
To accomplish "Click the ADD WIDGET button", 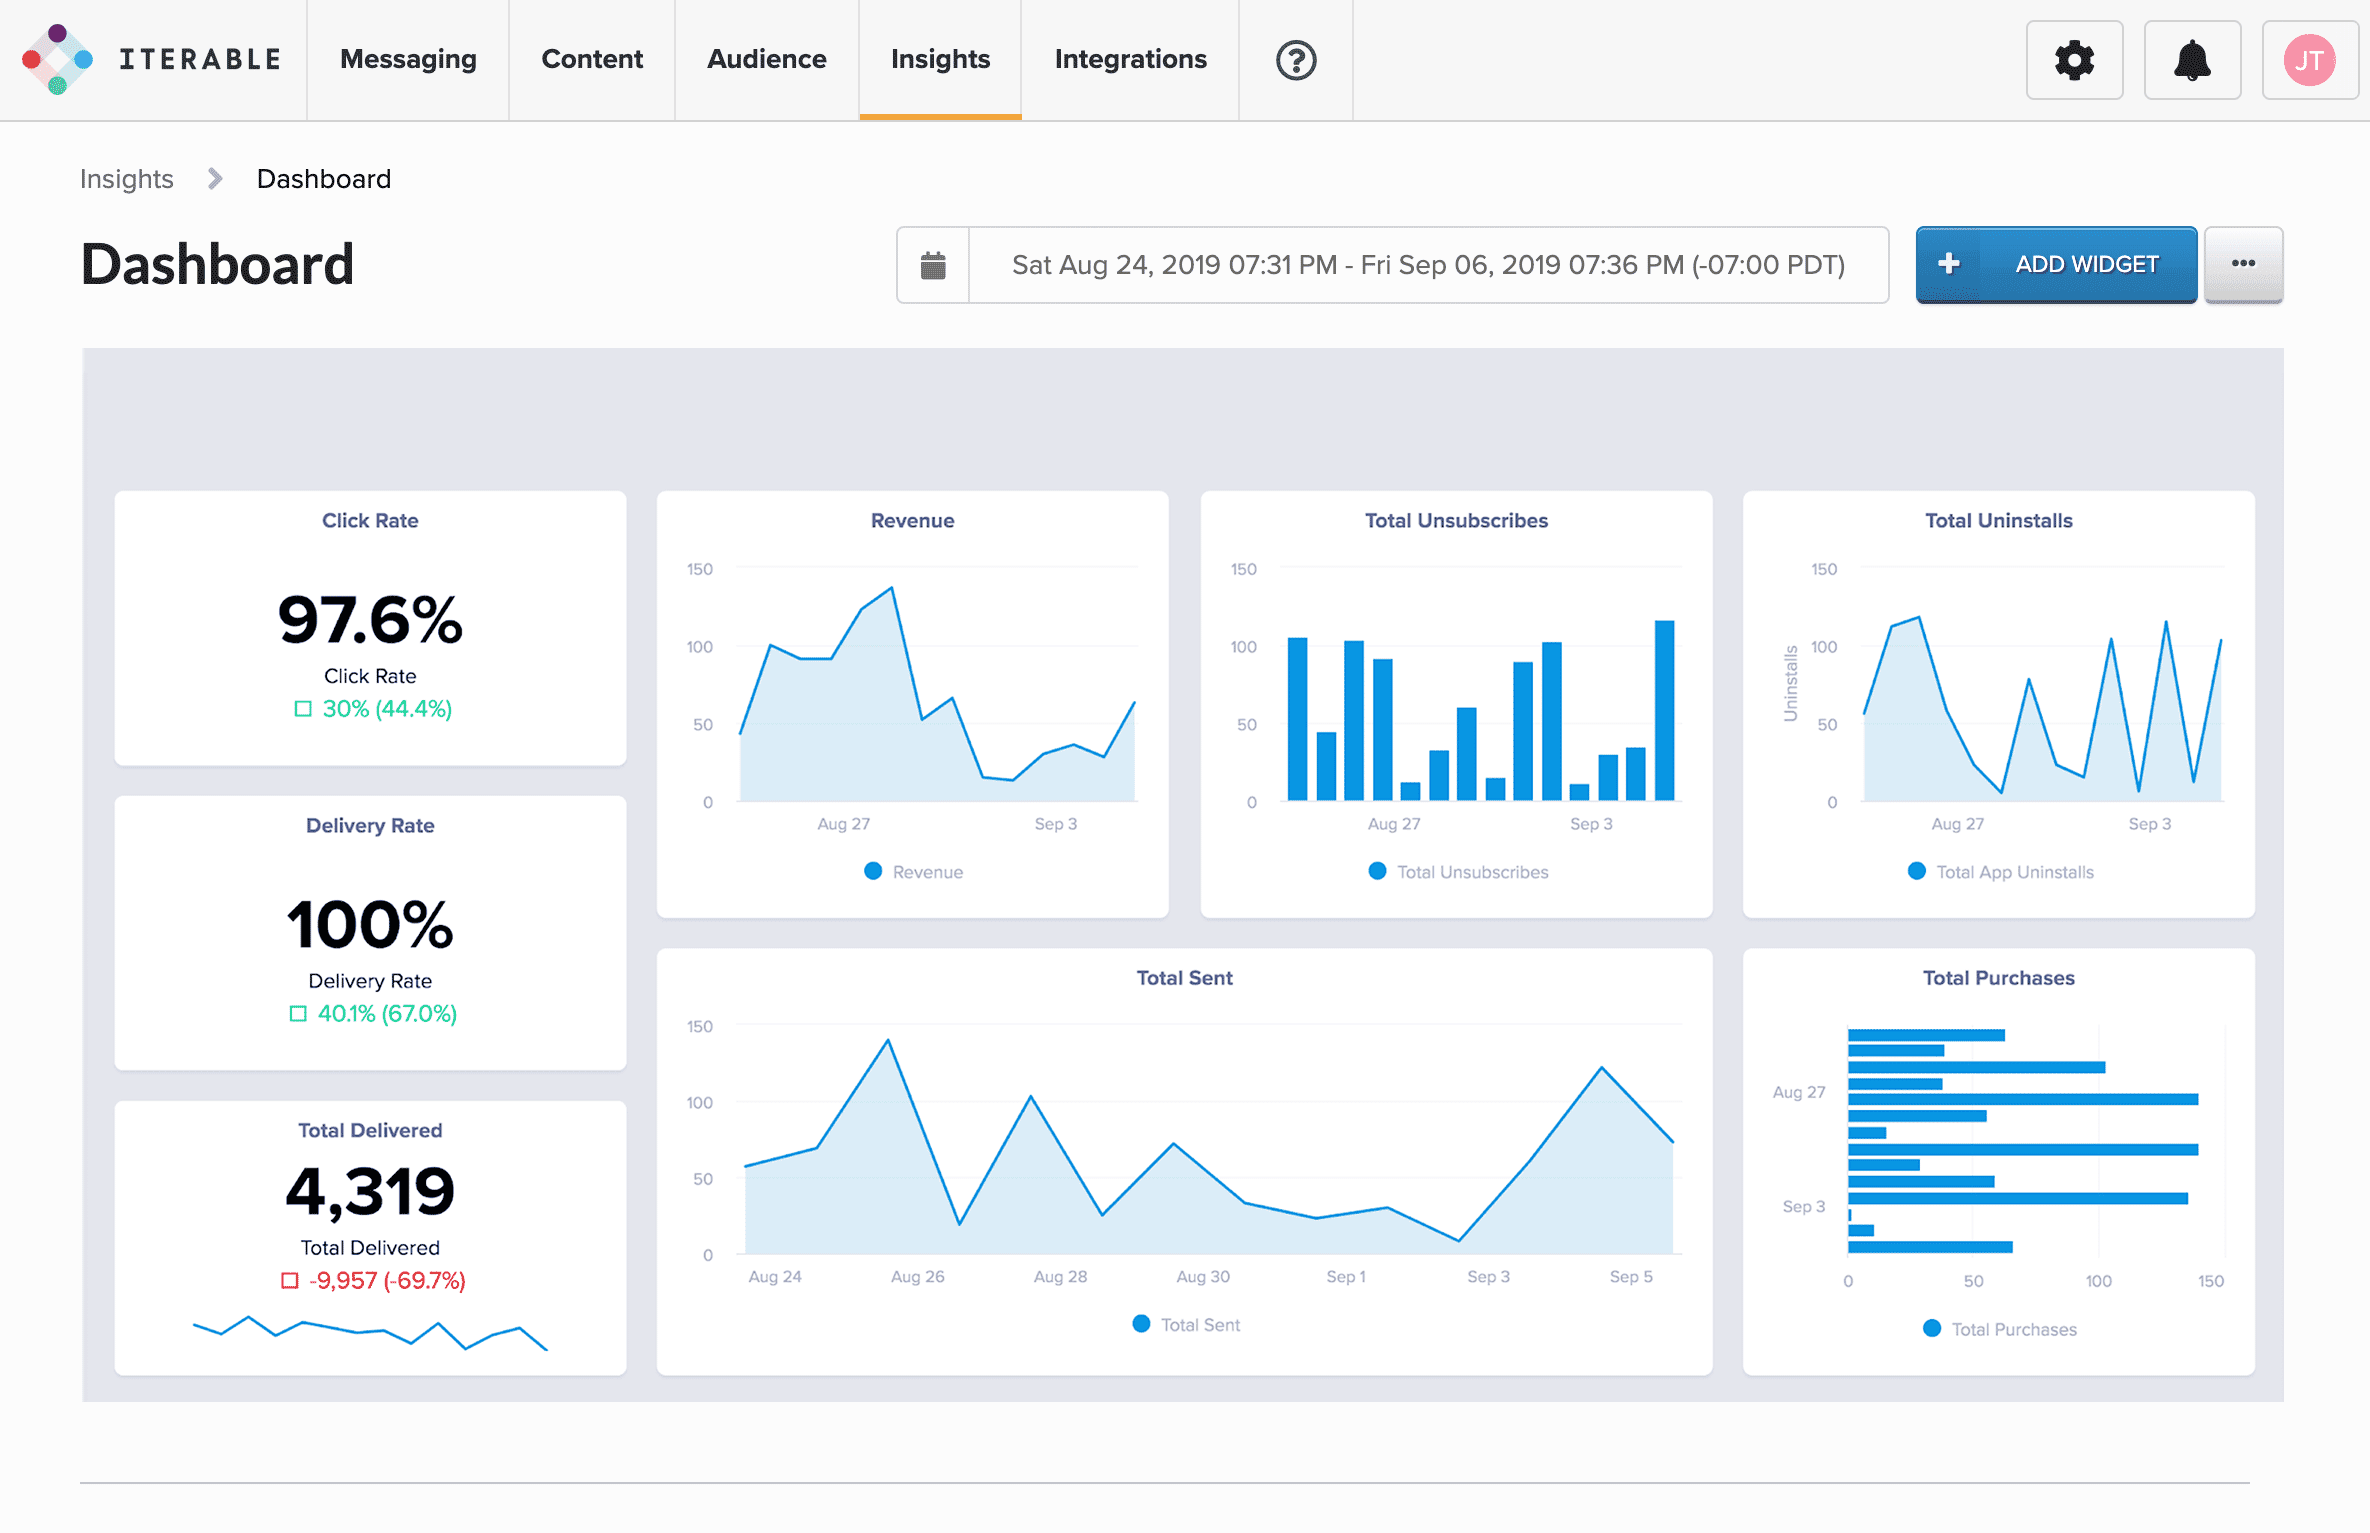I will click(x=2086, y=264).
